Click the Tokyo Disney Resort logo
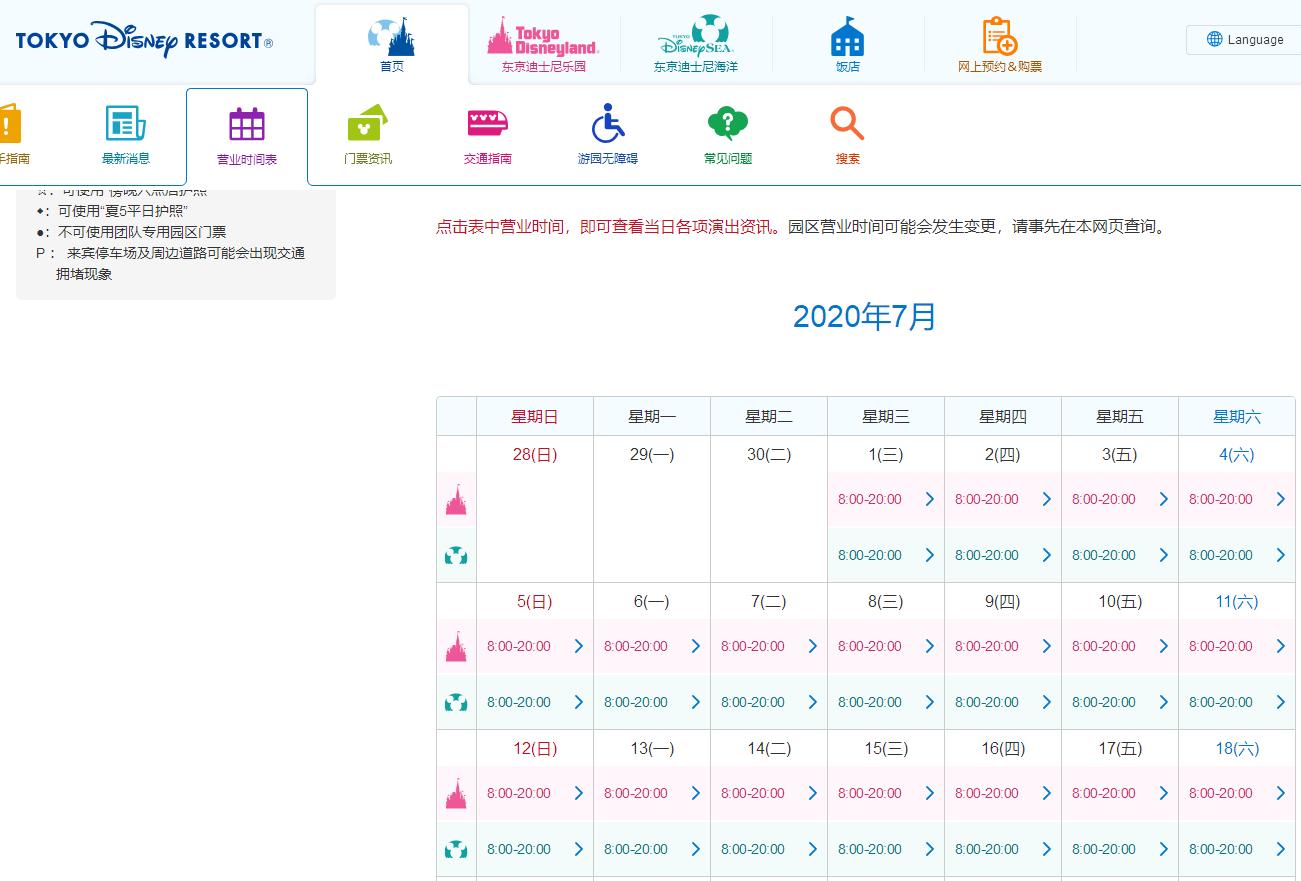 144,41
